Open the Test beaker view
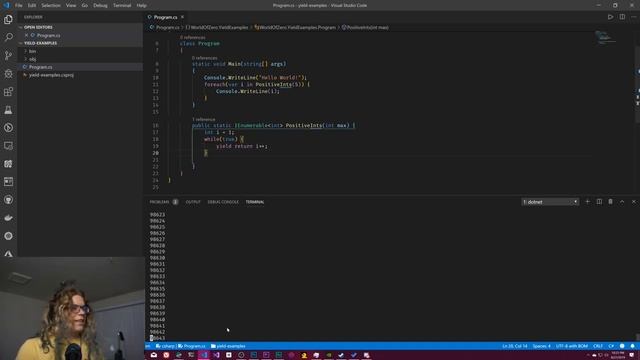This screenshot has height=360, width=640. [x=8, y=109]
